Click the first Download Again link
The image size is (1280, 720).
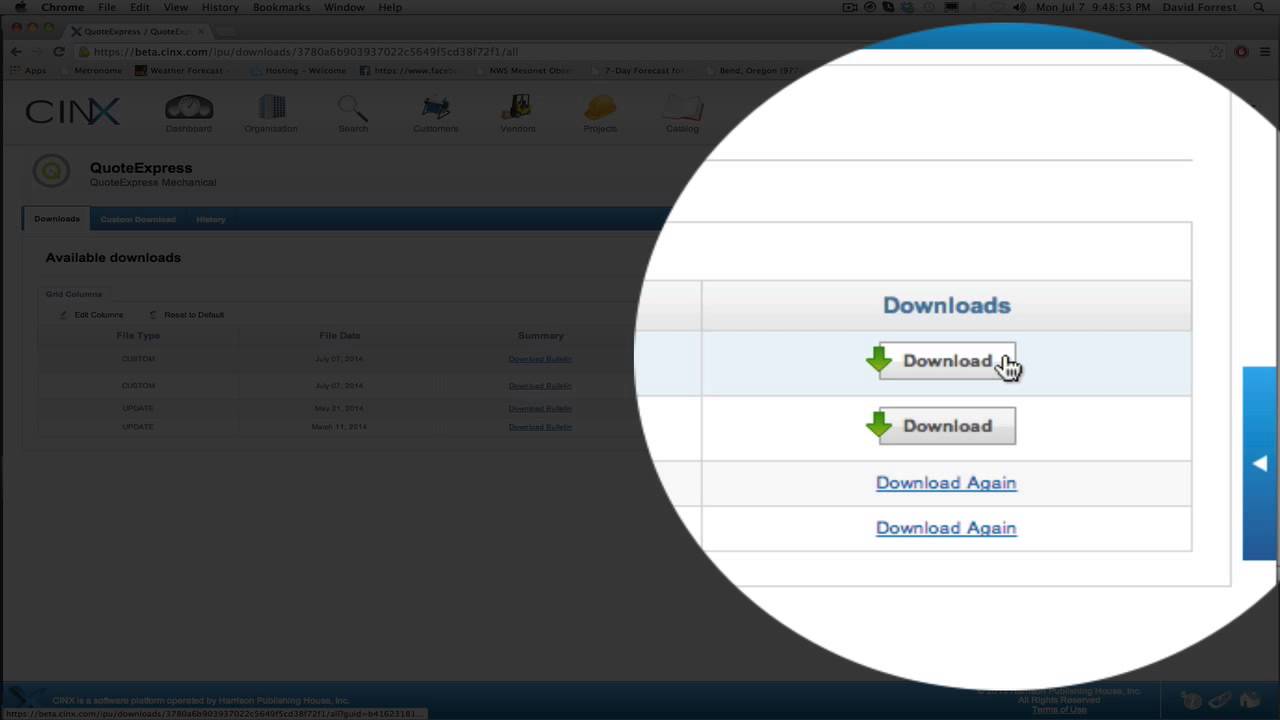pyautogui.click(x=946, y=483)
